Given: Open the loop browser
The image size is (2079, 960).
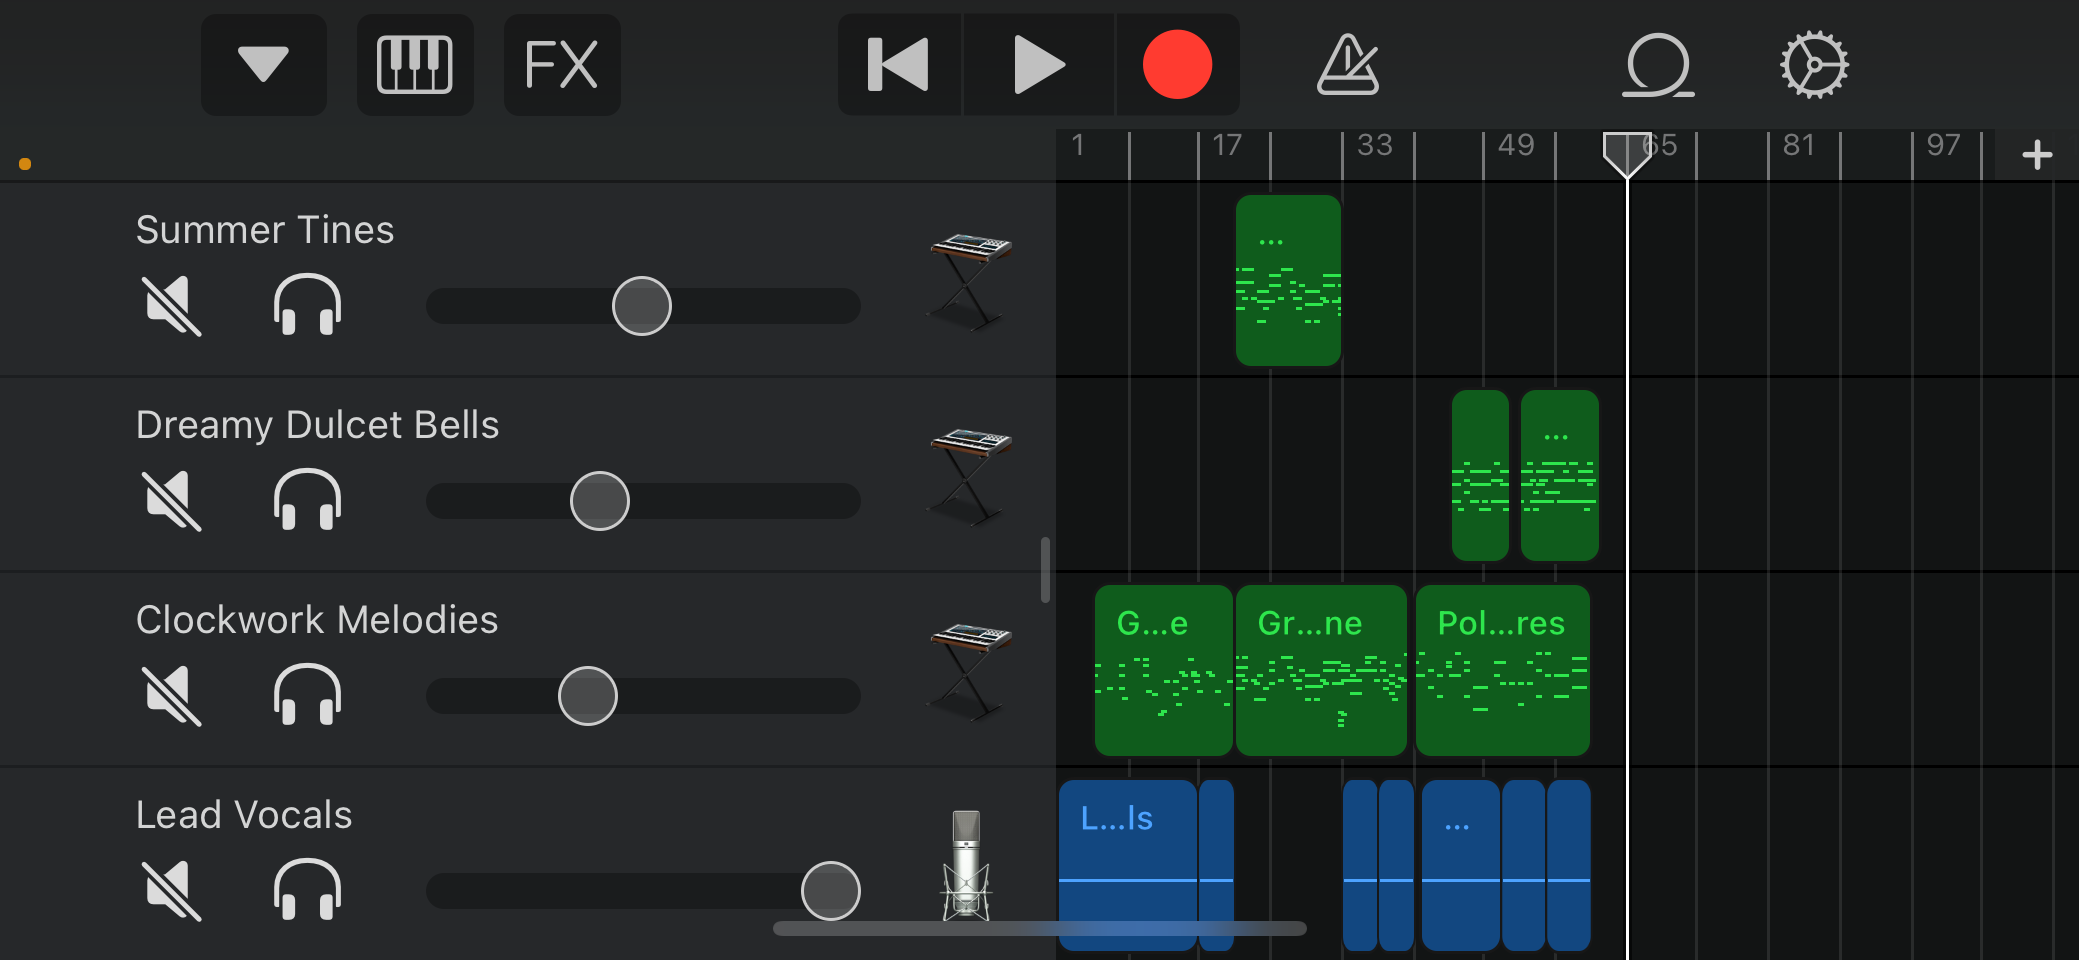Looking at the screenshot, I should click(1657, 65).
